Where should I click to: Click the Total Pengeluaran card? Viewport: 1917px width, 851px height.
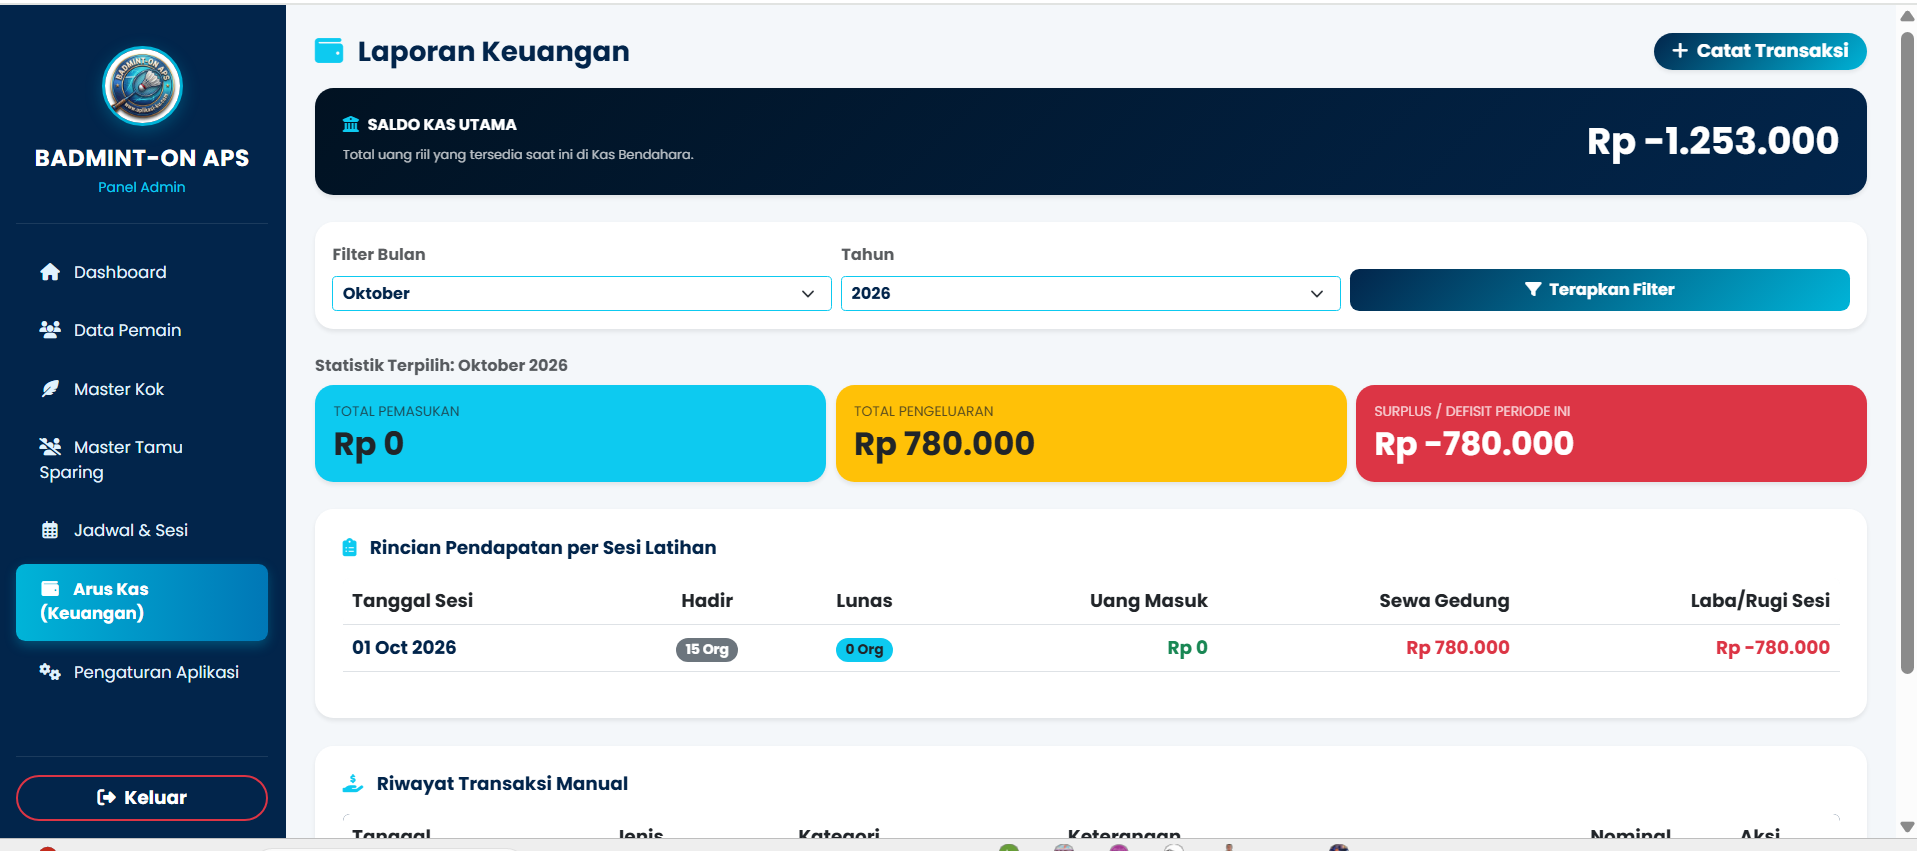pyautogui.click(x=1091, y=433)
